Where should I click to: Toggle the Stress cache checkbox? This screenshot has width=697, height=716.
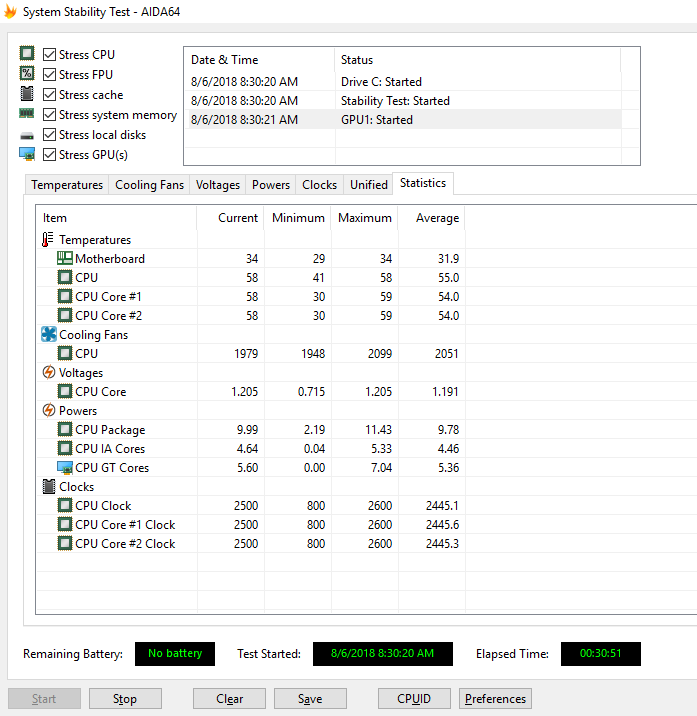pyautogui.click(x=49, y=95)
